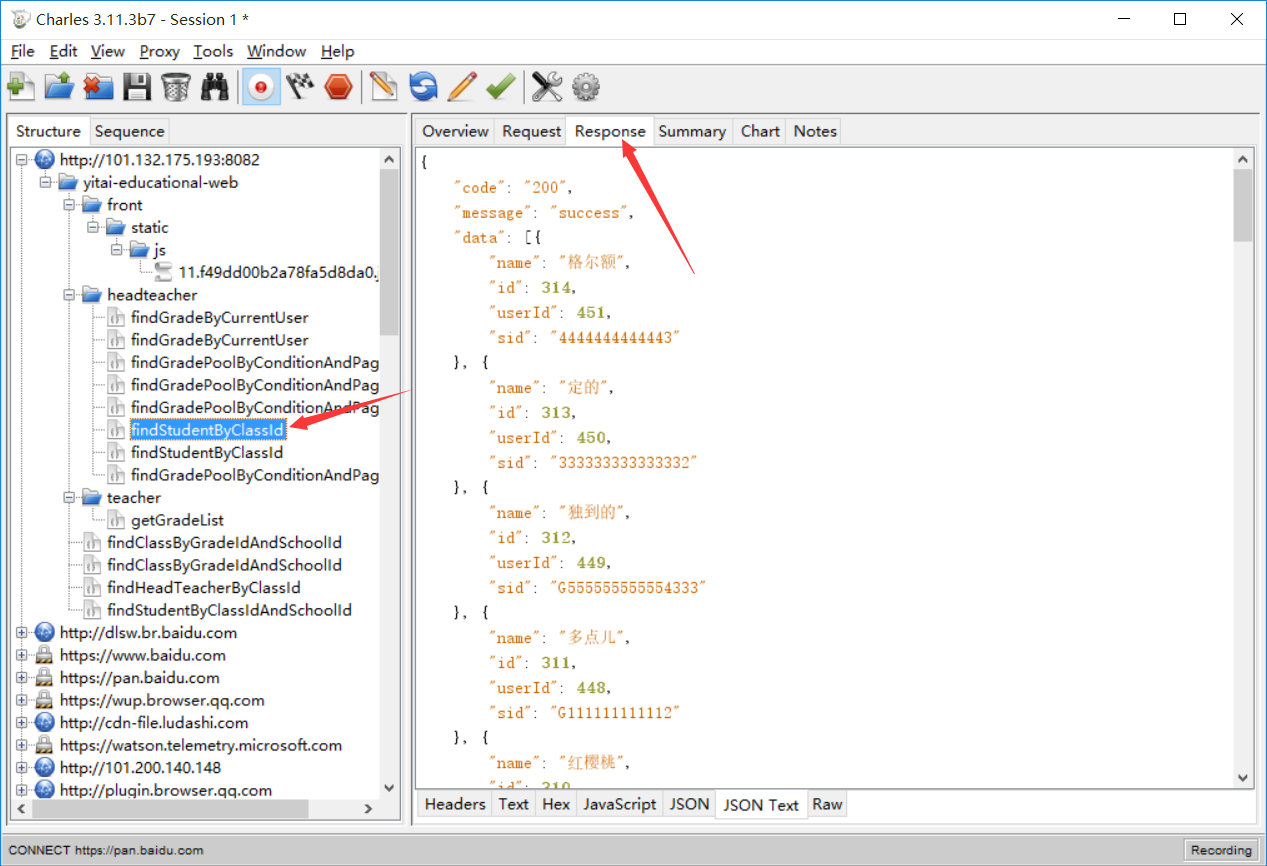Click the tree panel horizontal scroll right arrow
The width and height of the screenshot is (1267, 866).
[x=368, y=808]
